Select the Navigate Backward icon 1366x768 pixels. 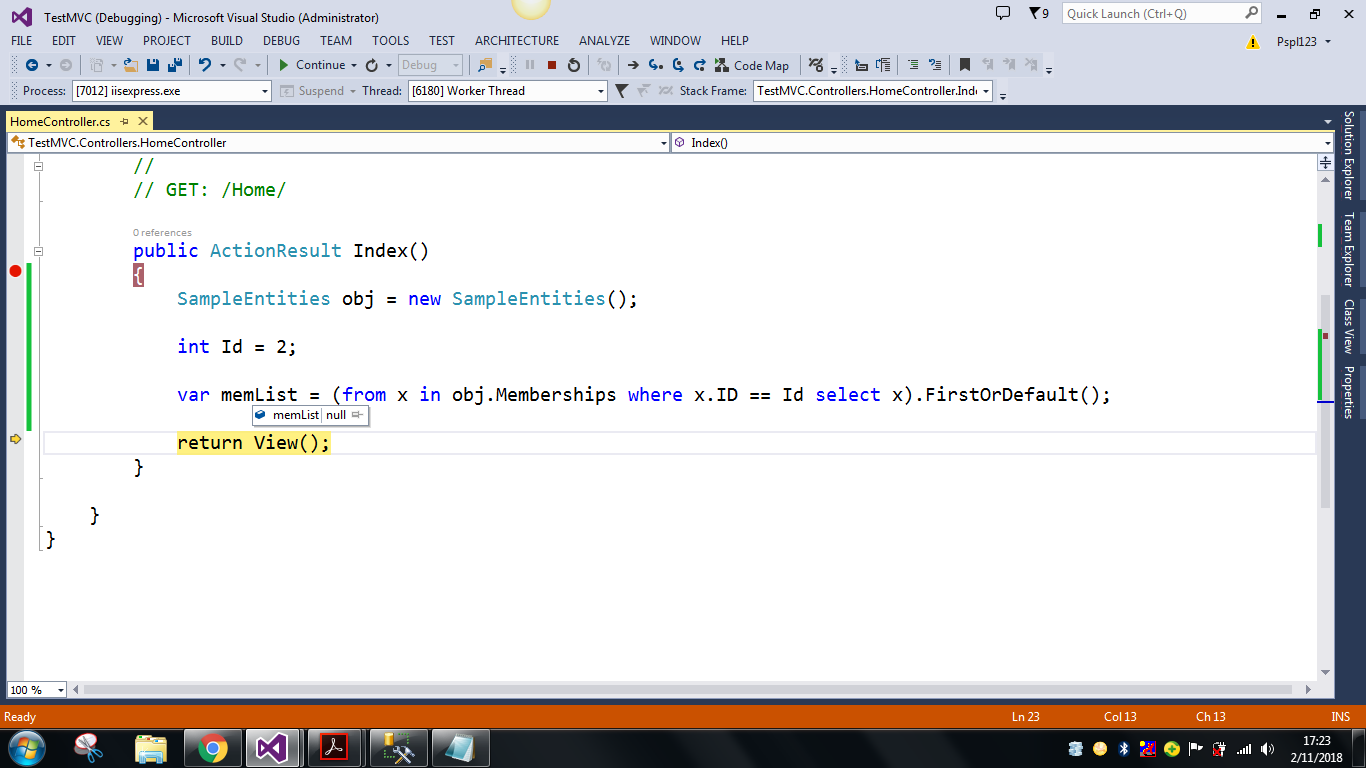coord(33,64)
